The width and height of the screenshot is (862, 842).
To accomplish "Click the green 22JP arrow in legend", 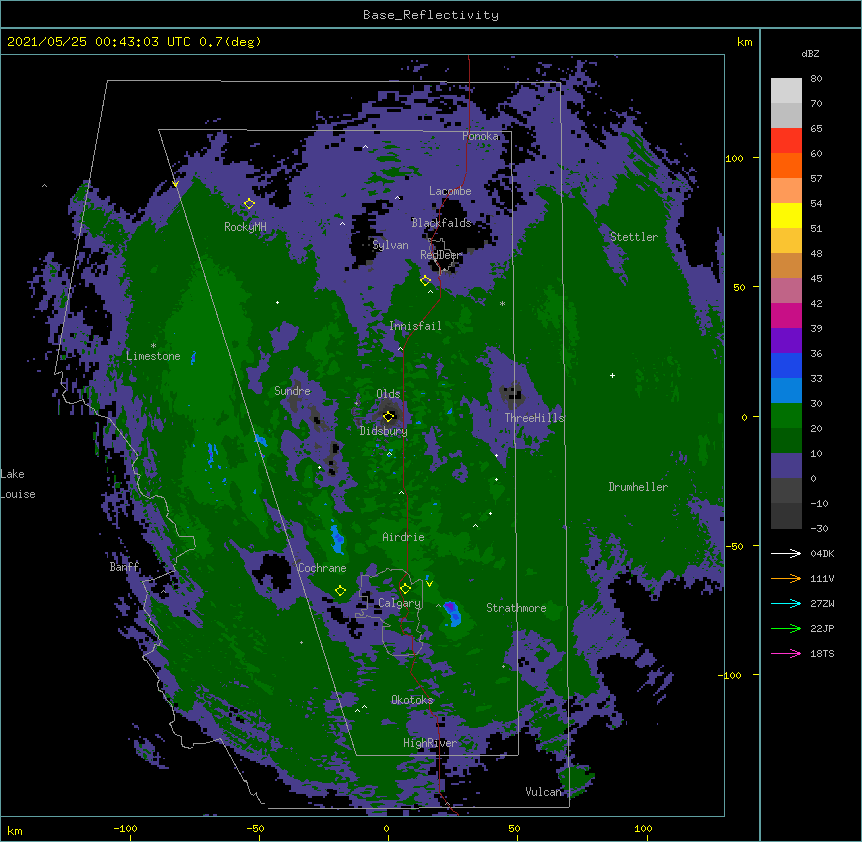I will click(x=786, y=628).
